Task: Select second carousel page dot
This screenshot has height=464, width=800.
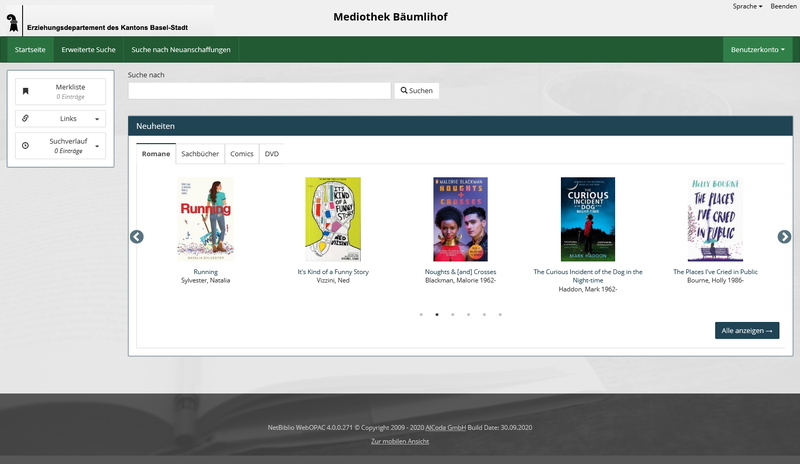Action: [437, 314]
